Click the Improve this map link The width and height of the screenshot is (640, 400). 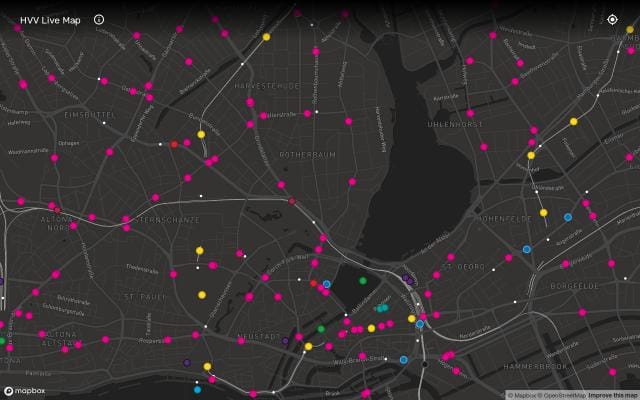613,395
